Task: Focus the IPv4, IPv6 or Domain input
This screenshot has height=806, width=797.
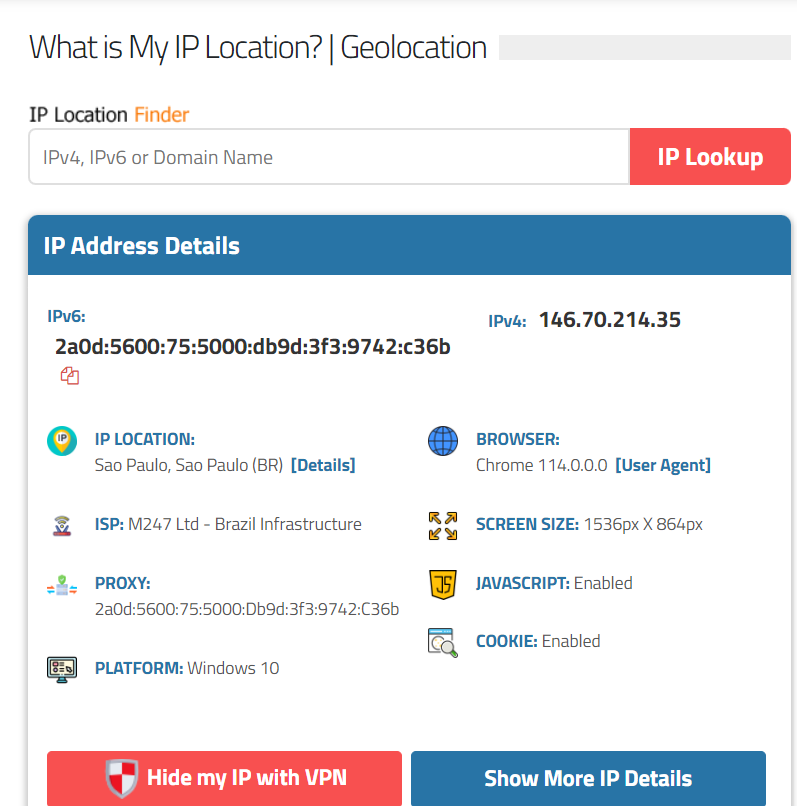Action: [328, 157]
